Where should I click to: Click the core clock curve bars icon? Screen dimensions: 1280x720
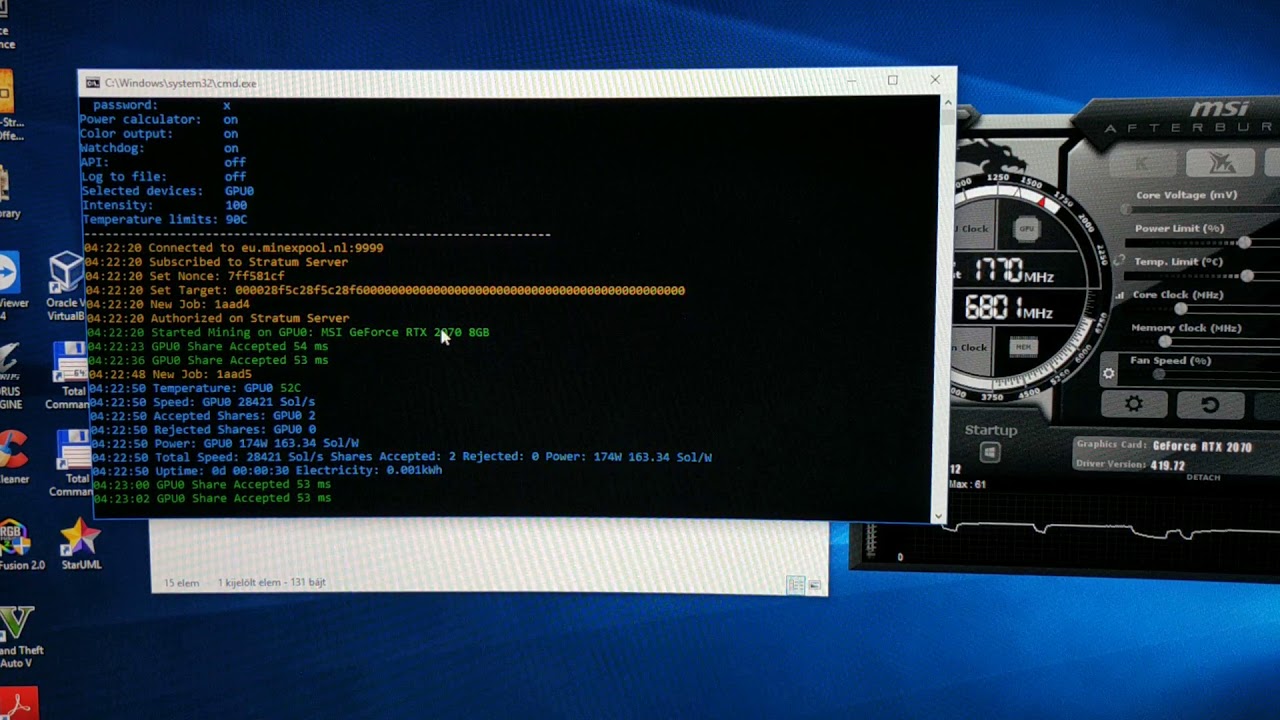point(1120,295)
